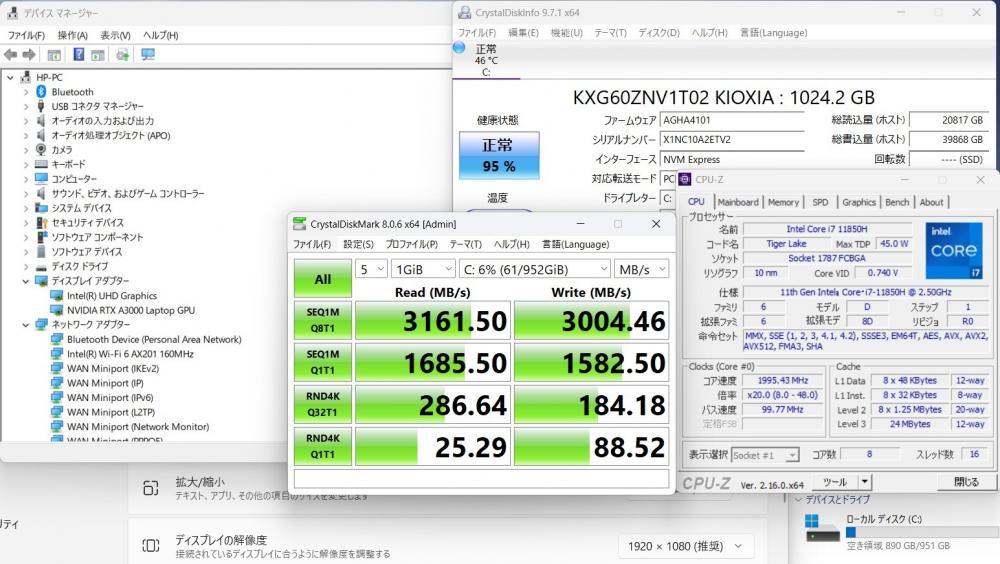
Task: Open the test size 1GiB dropdown
Action: (x=423, y=269)
